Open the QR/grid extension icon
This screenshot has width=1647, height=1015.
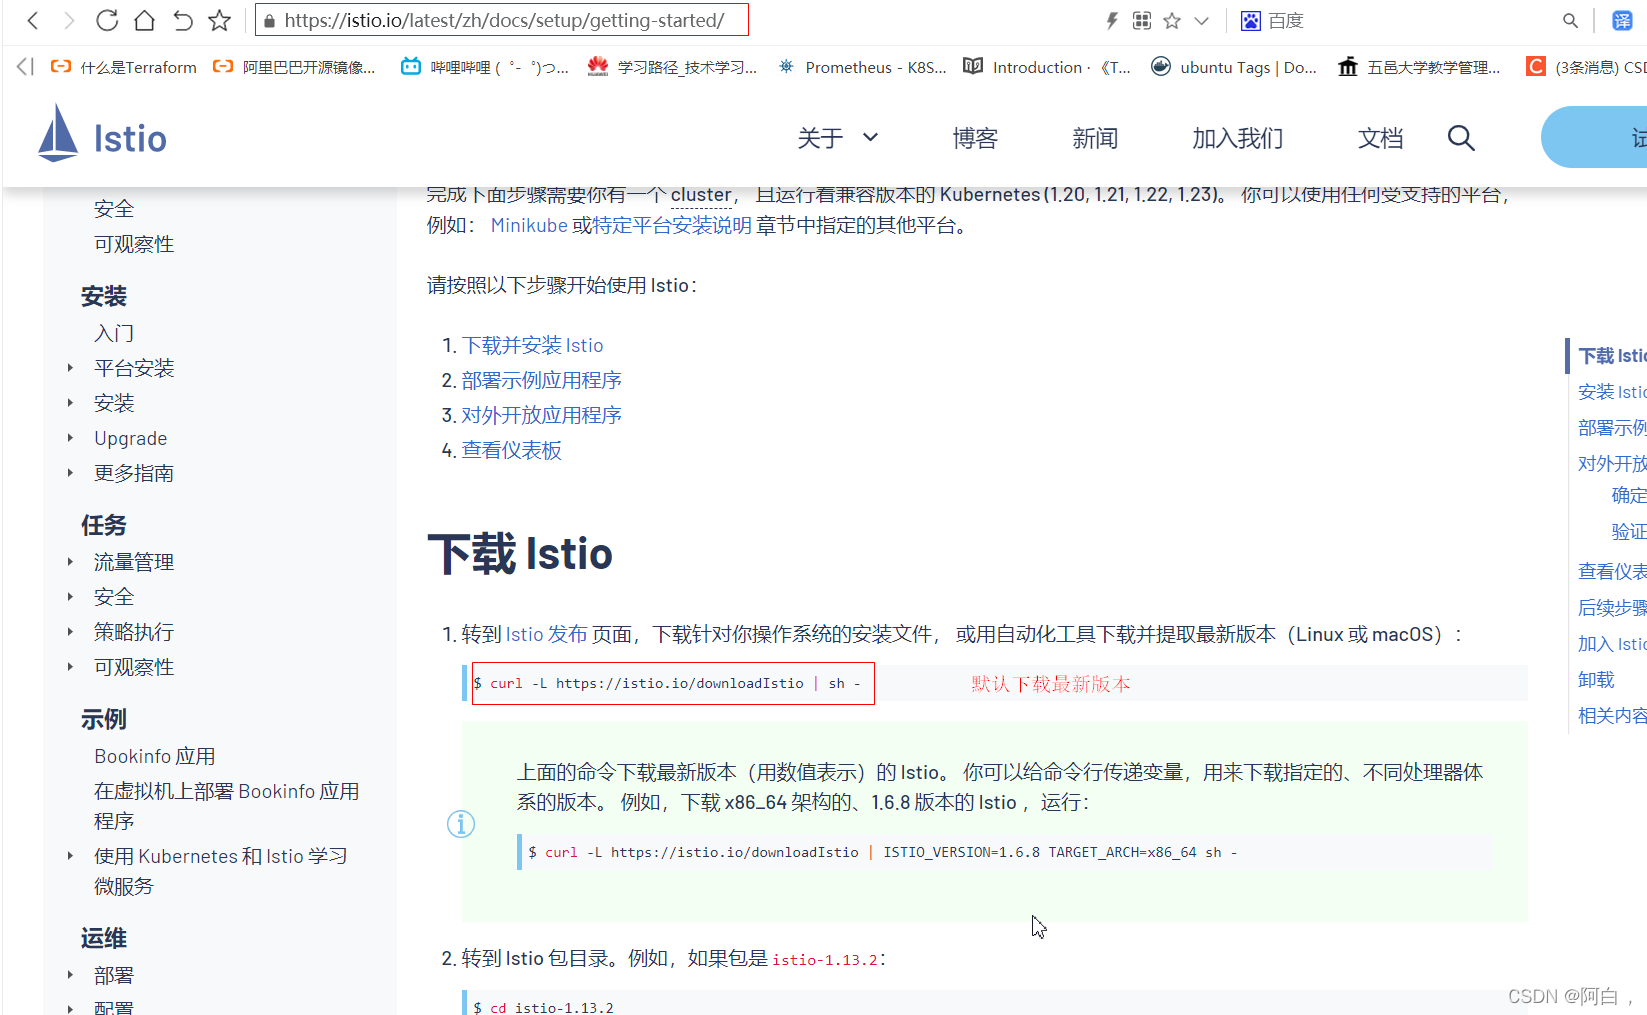point(1142,20)
